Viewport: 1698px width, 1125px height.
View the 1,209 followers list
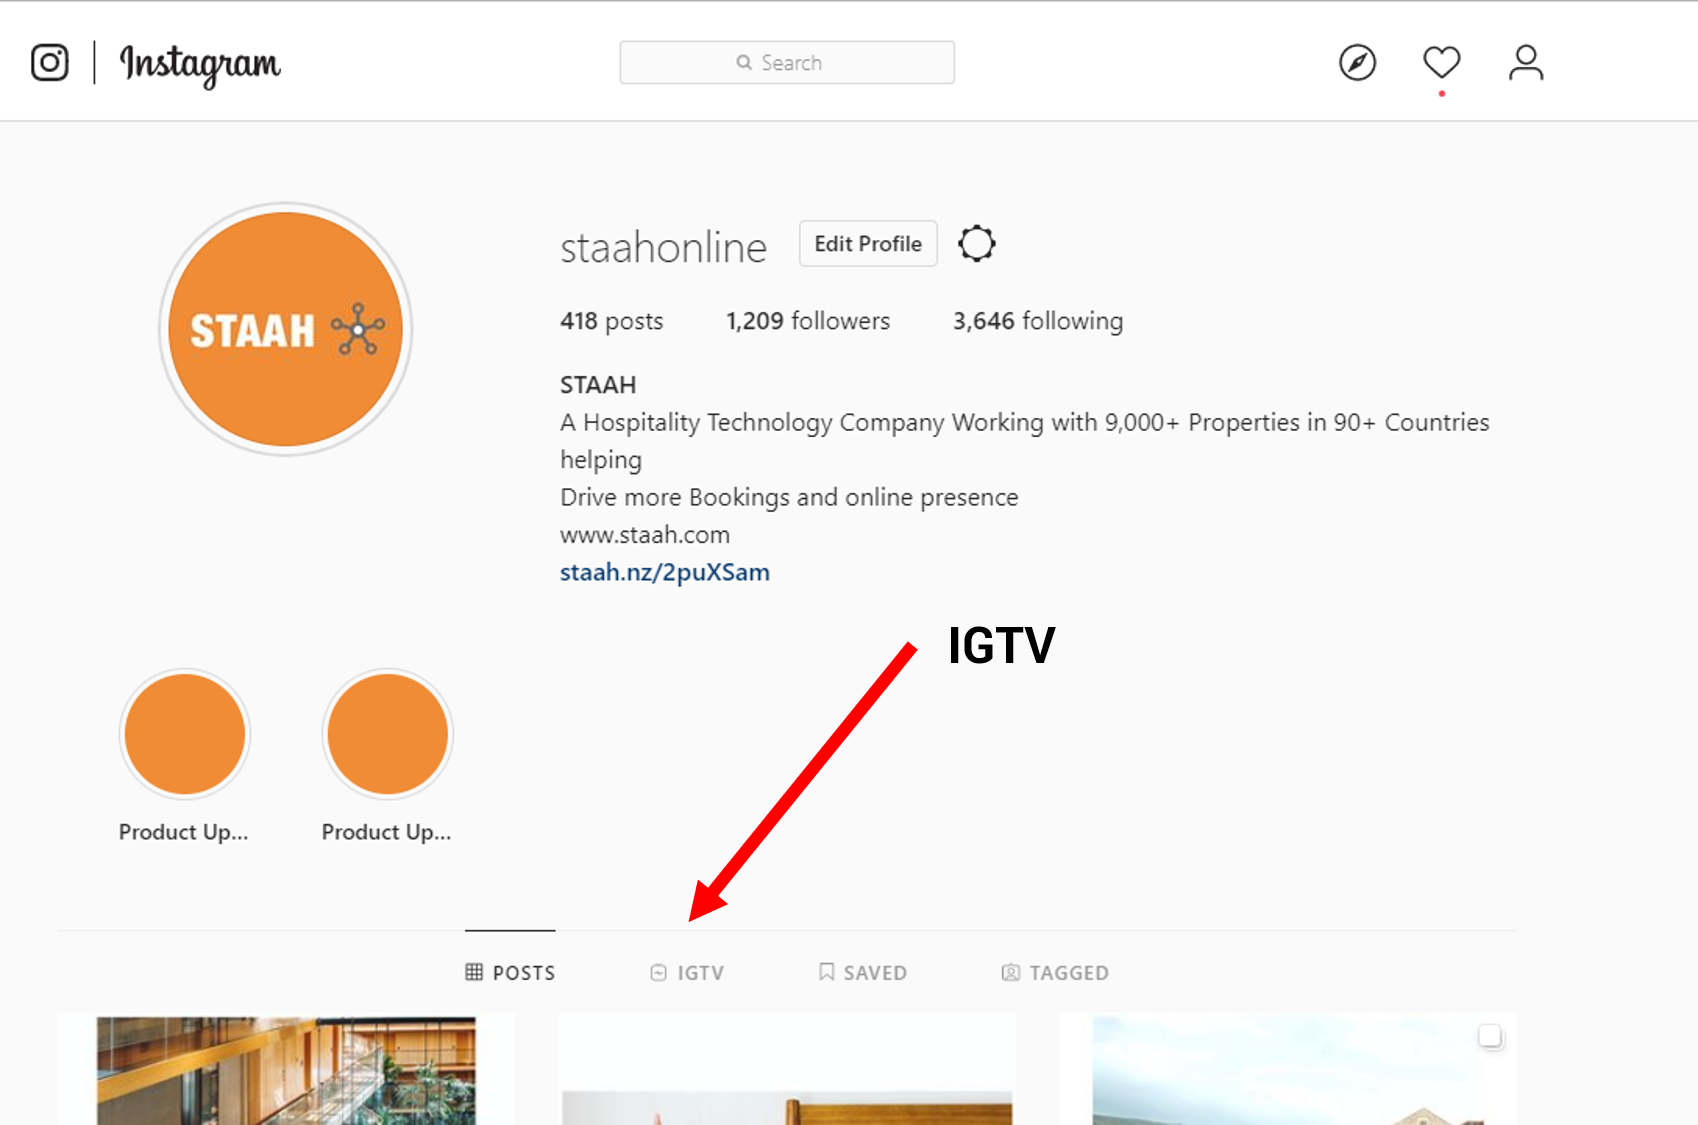[x=808, y=321]
